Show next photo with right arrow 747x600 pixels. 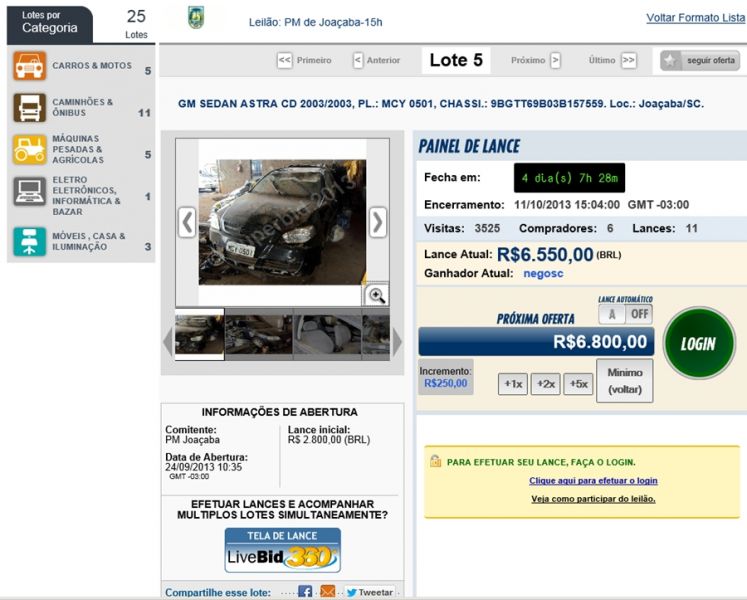[x=377, y=222]
